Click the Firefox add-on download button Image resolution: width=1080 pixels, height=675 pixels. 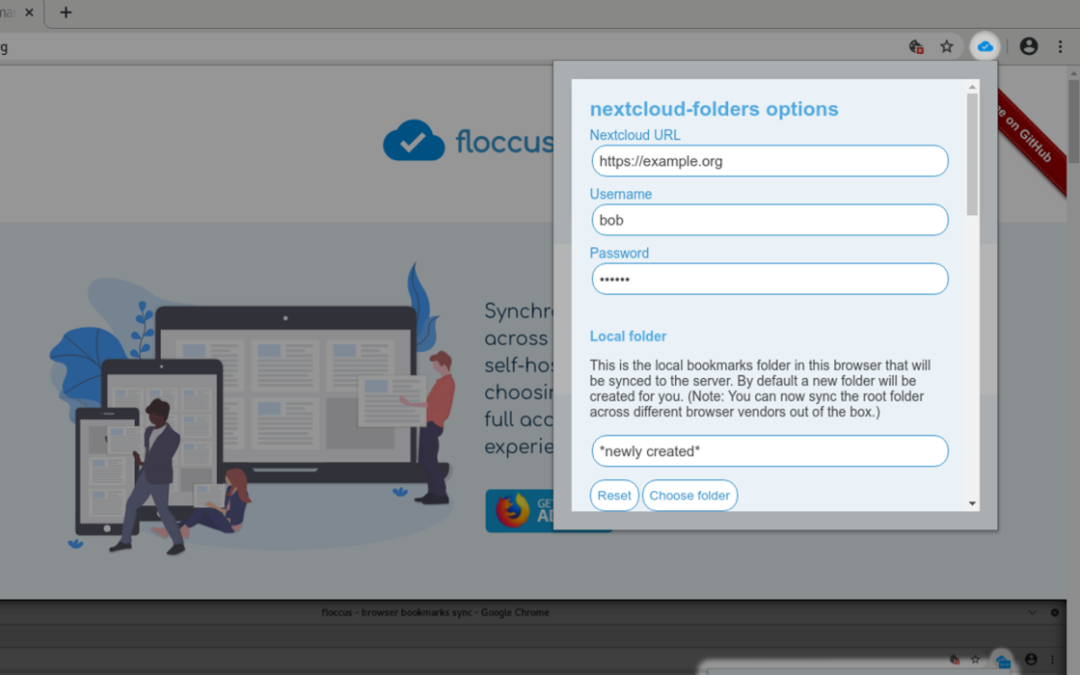(x=519, y=510)
